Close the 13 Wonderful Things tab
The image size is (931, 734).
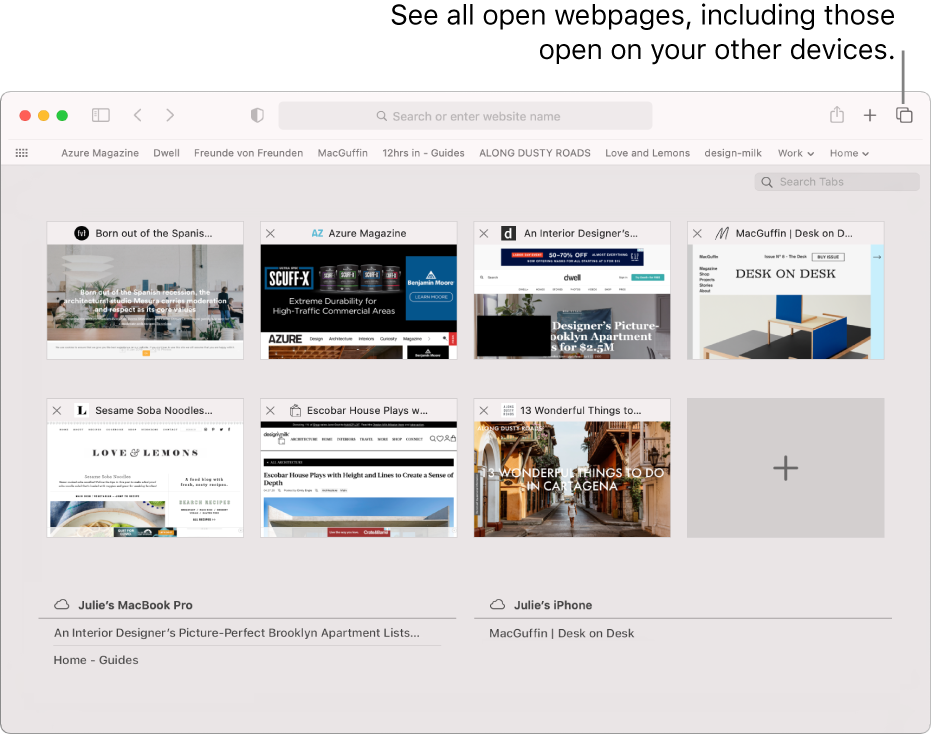tap(484, 410)
